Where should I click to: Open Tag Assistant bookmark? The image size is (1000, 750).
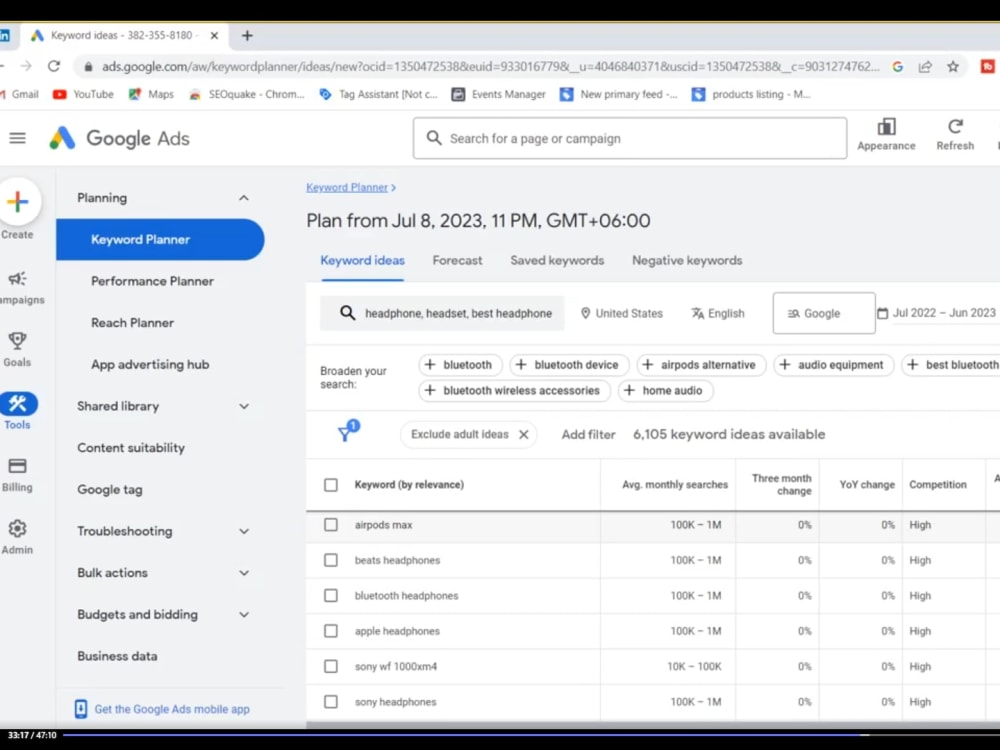click(x=378, y=94)
